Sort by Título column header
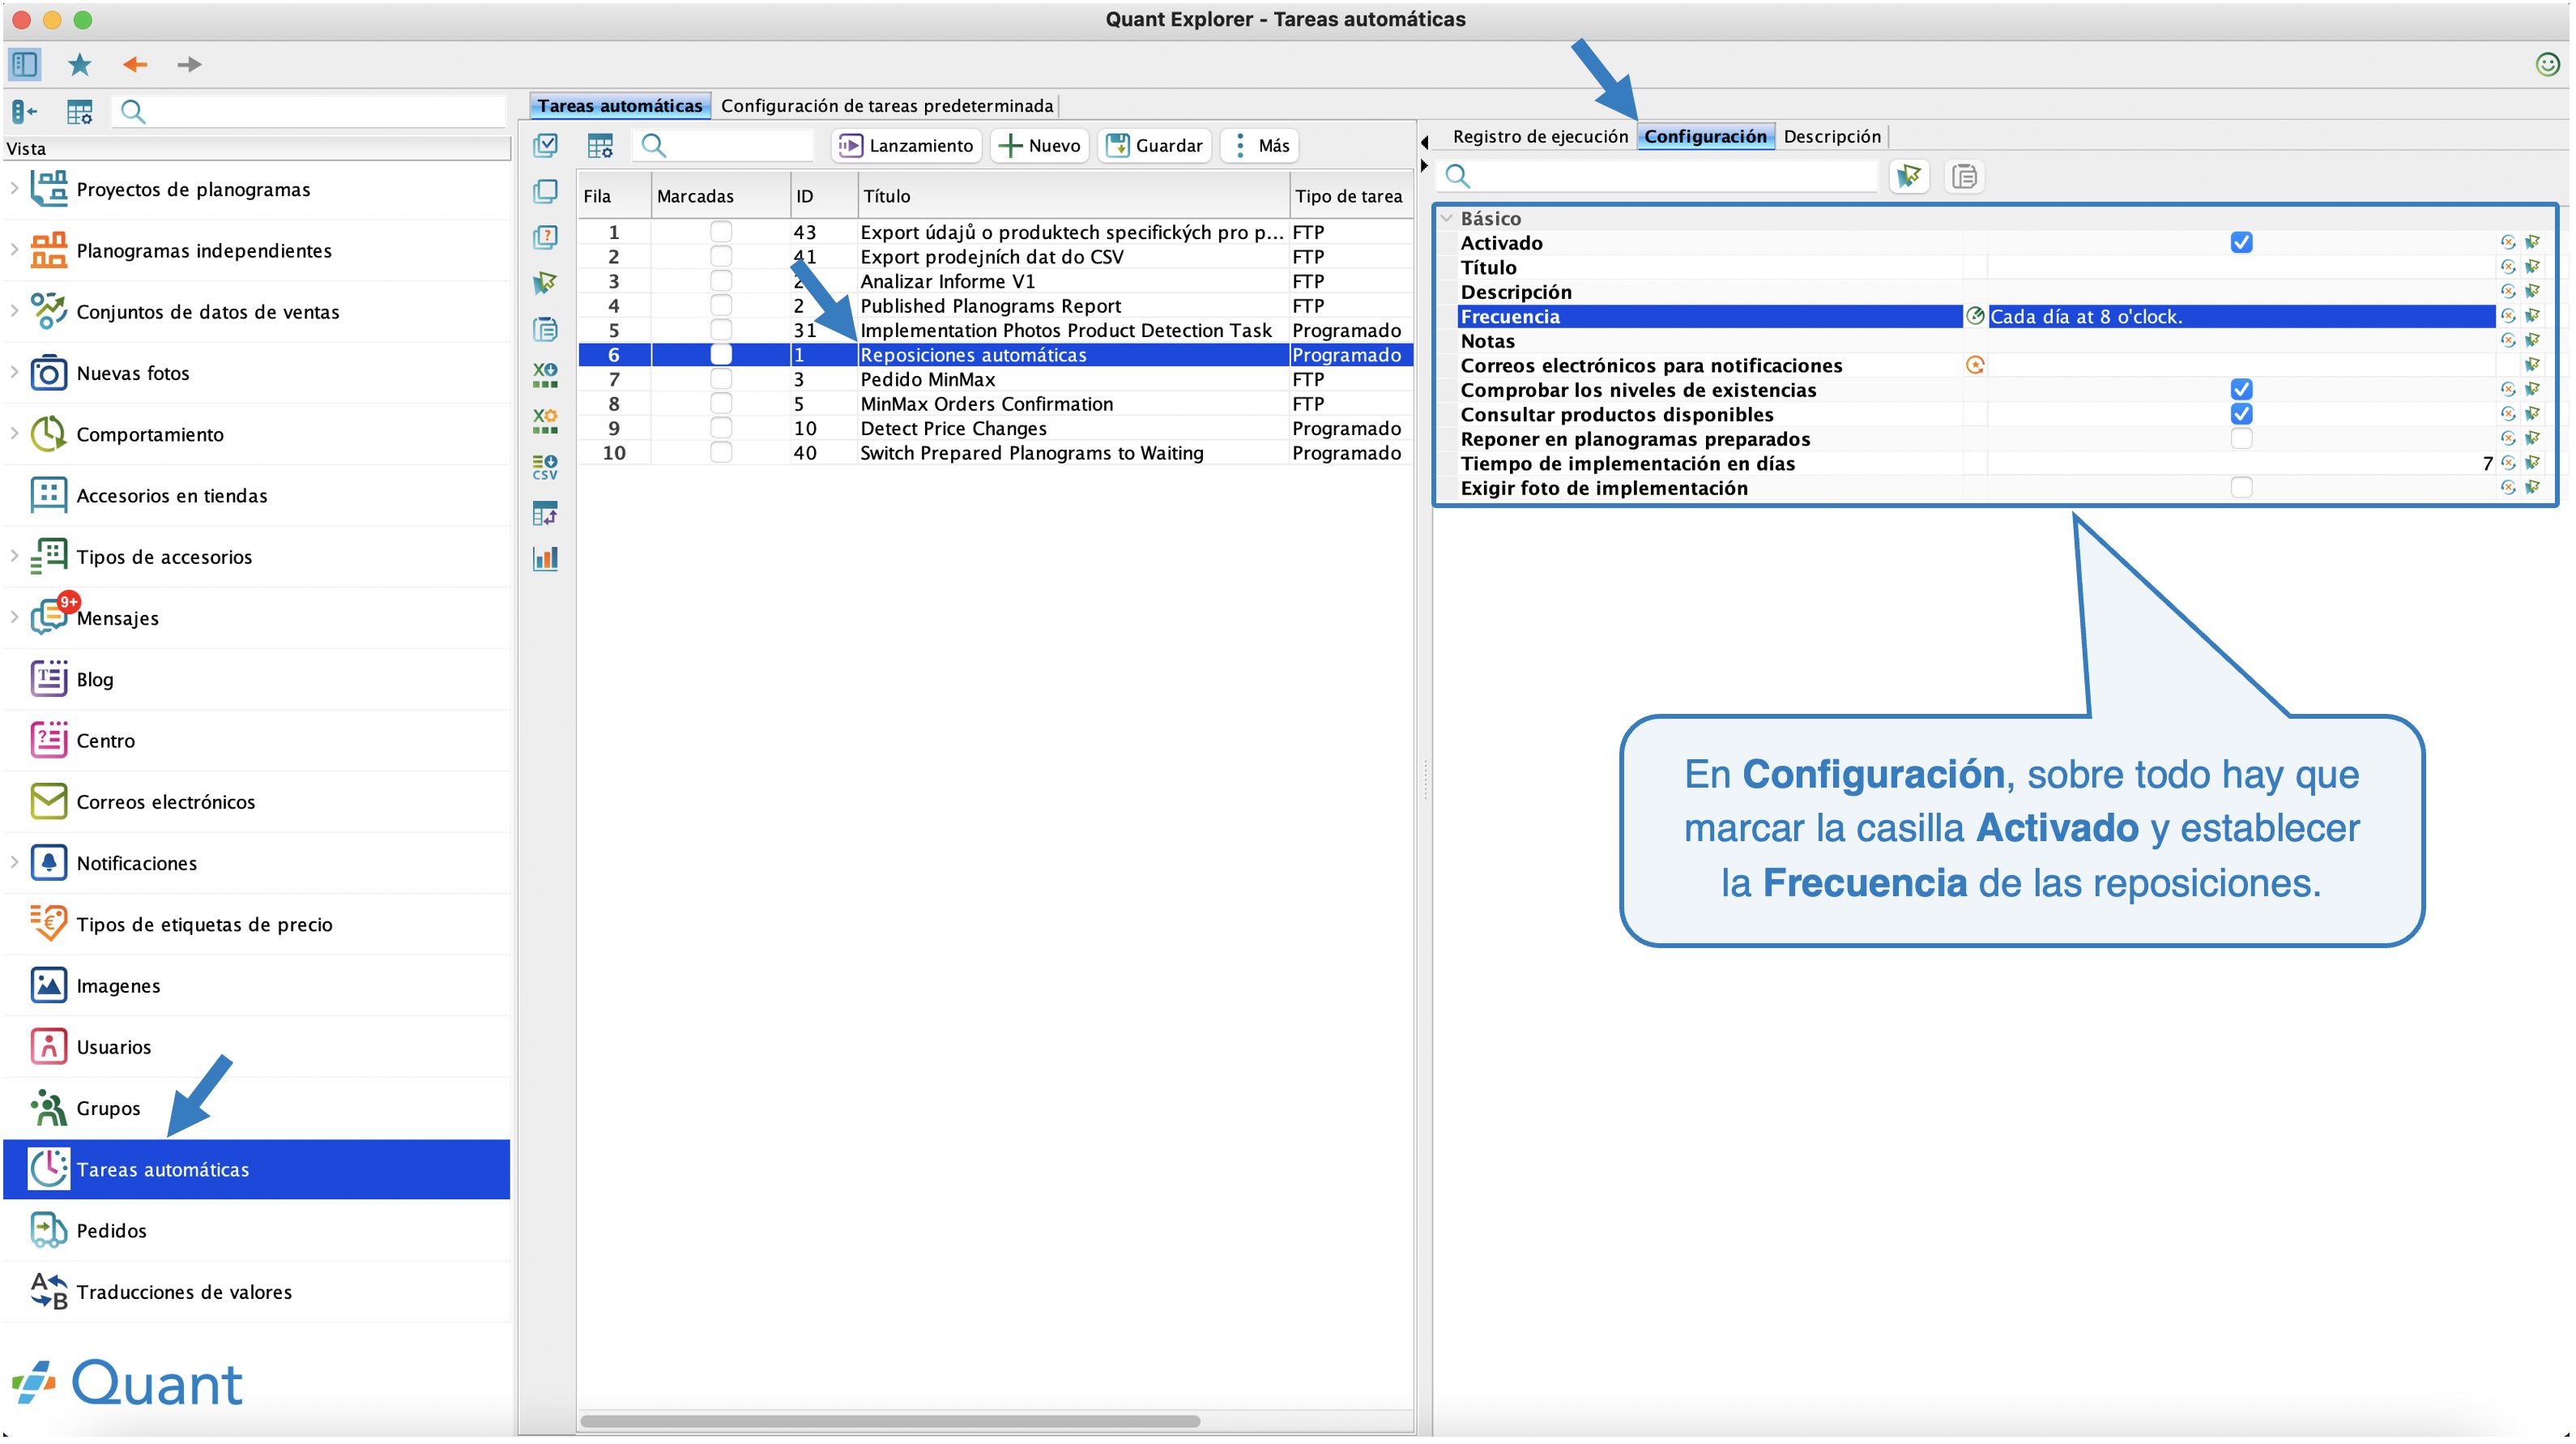The width and height of the screenshot is (2576, 1444). (1073, 196)
